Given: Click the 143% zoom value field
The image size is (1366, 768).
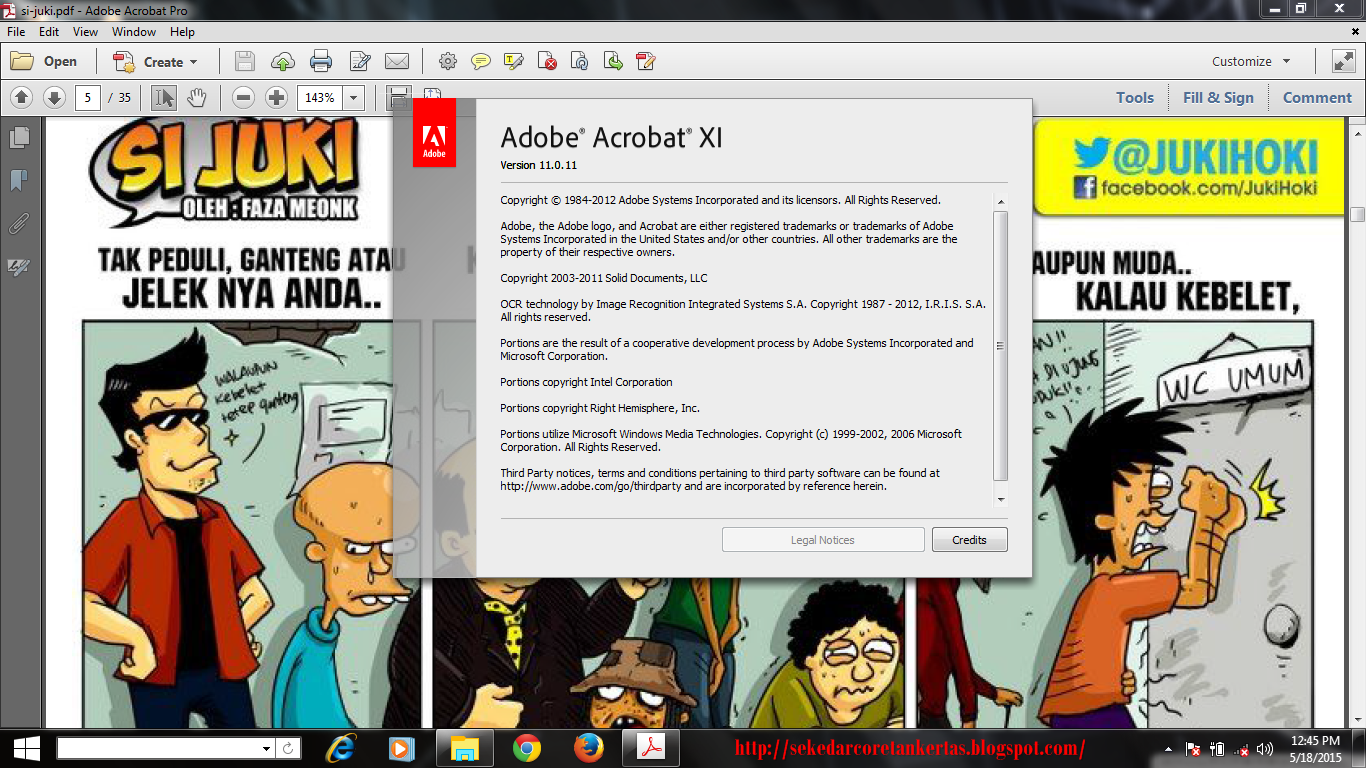Looking at the screenshot, I should coord(320,98).
